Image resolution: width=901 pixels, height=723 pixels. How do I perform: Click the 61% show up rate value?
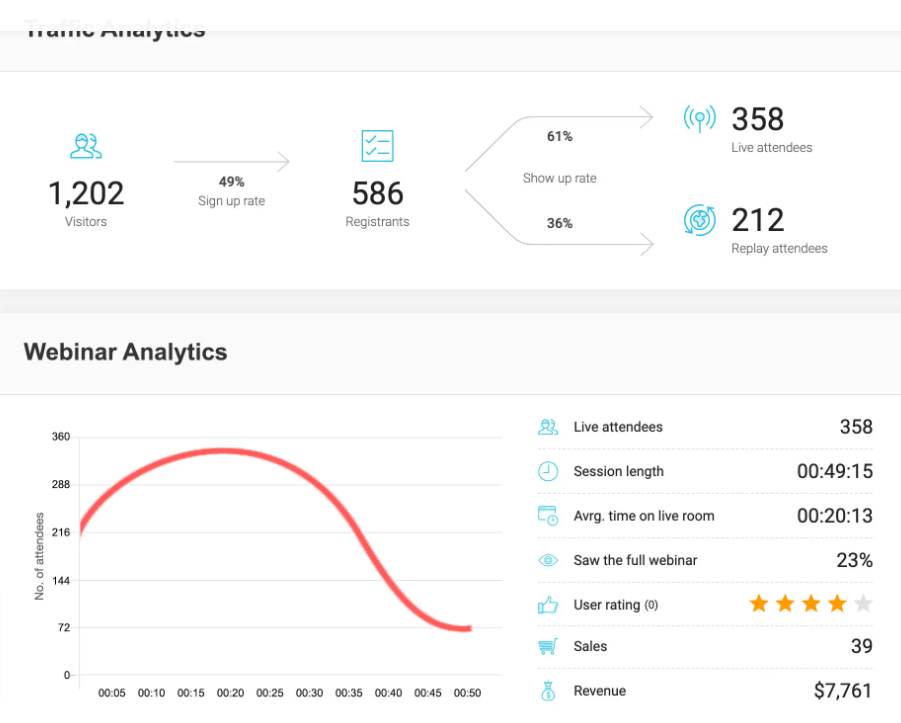pyautogui.click(x=560, y=136)
